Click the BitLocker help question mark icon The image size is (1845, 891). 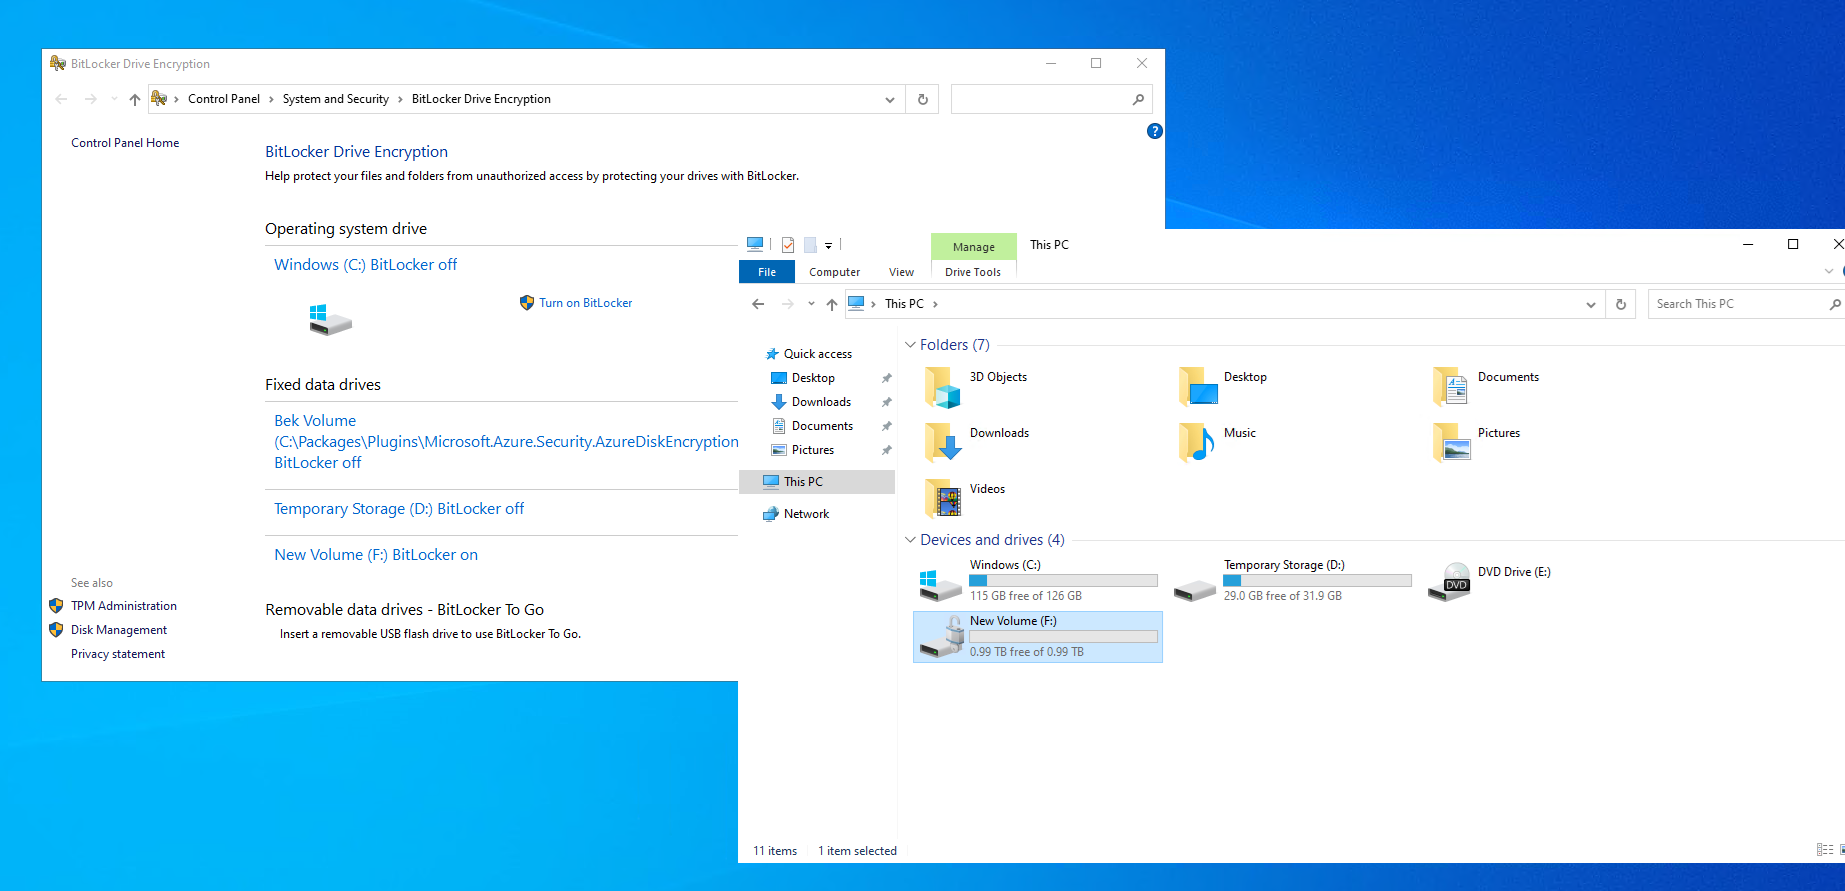coord(1154,131)
